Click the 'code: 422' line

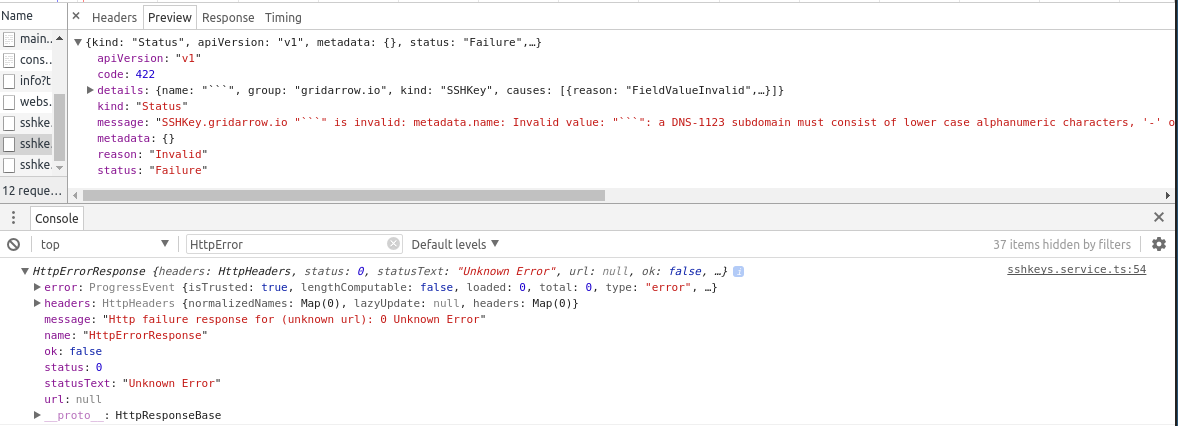pyautogui.click(x=126, y=74)
